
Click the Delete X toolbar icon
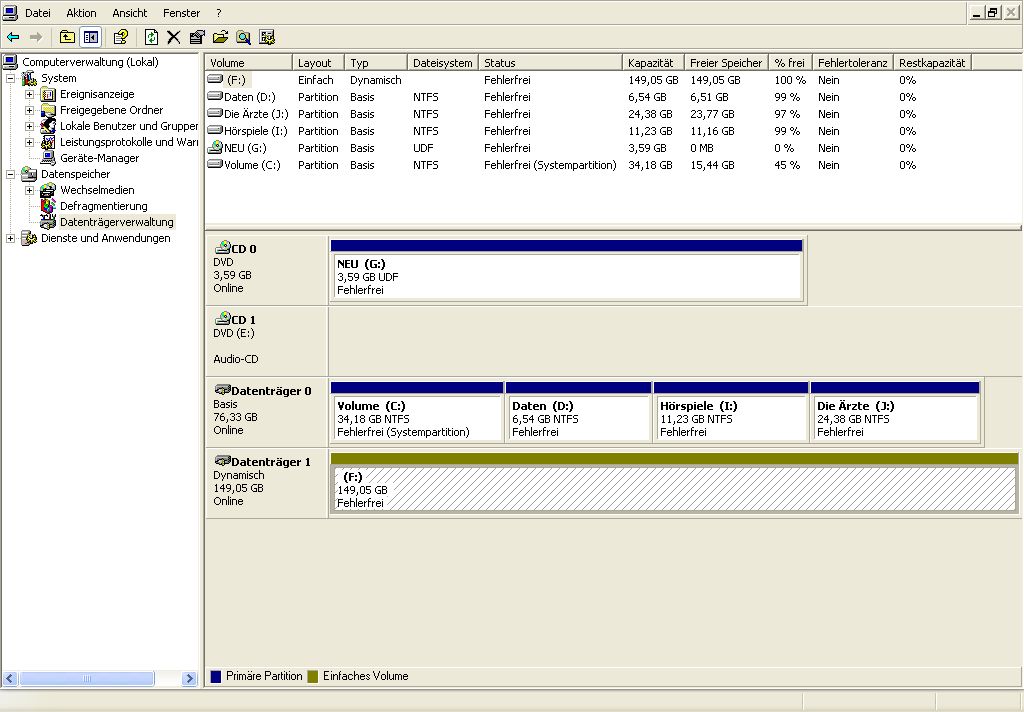click(x=173, y=37)
